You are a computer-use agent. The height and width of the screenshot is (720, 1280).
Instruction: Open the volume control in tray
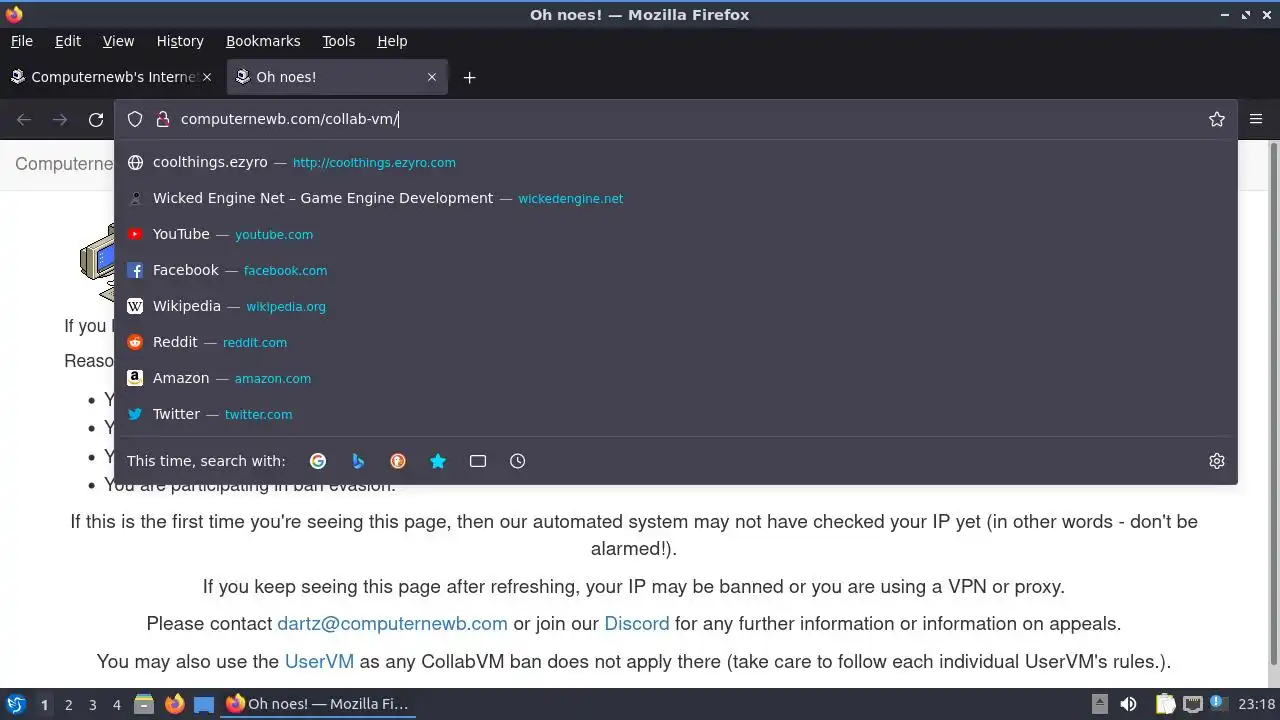[x=1129, y=704]
